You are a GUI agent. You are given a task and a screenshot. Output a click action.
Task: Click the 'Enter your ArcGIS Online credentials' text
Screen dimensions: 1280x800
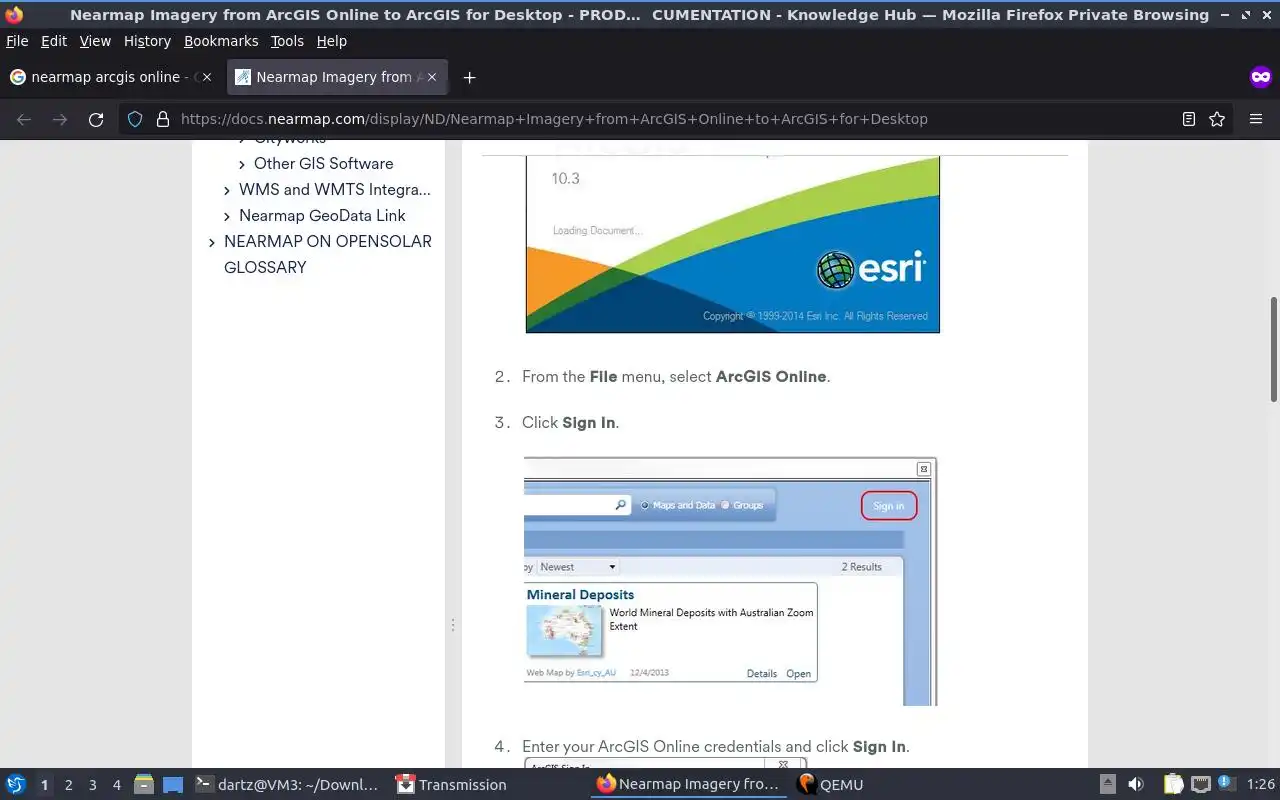pyautogui.click(x=715, y=747)
